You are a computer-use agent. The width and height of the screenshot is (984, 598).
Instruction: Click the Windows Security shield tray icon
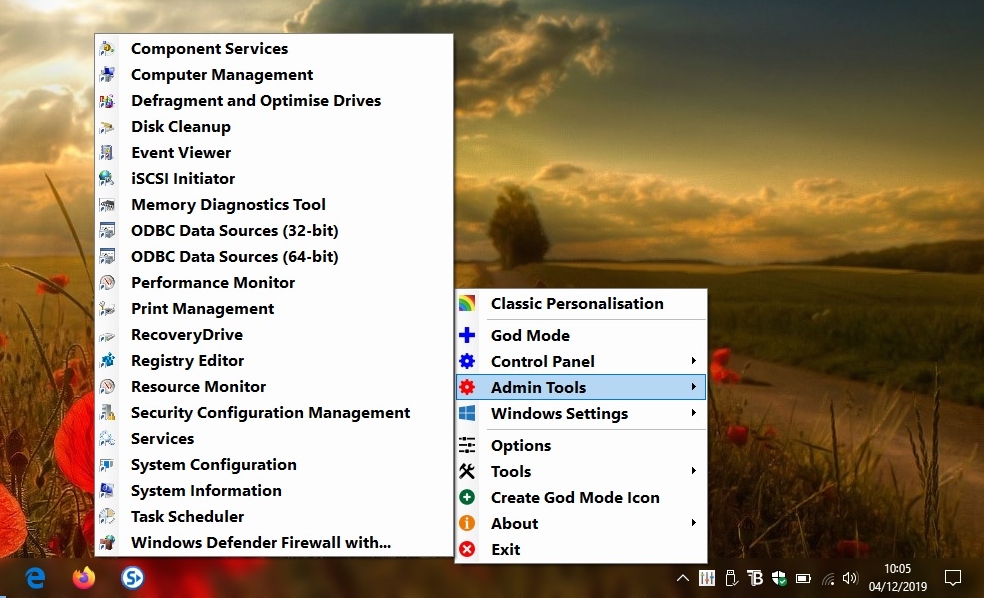click(779, 579)
